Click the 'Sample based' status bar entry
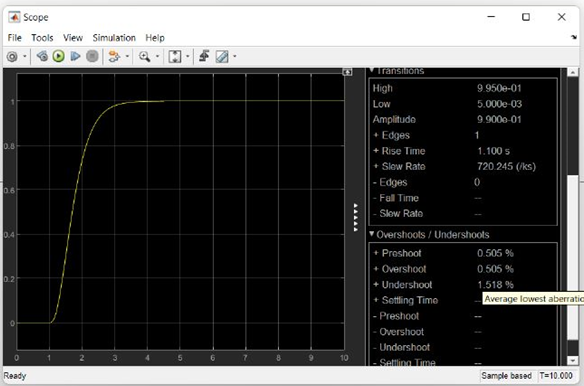 (x=507, y=376)
